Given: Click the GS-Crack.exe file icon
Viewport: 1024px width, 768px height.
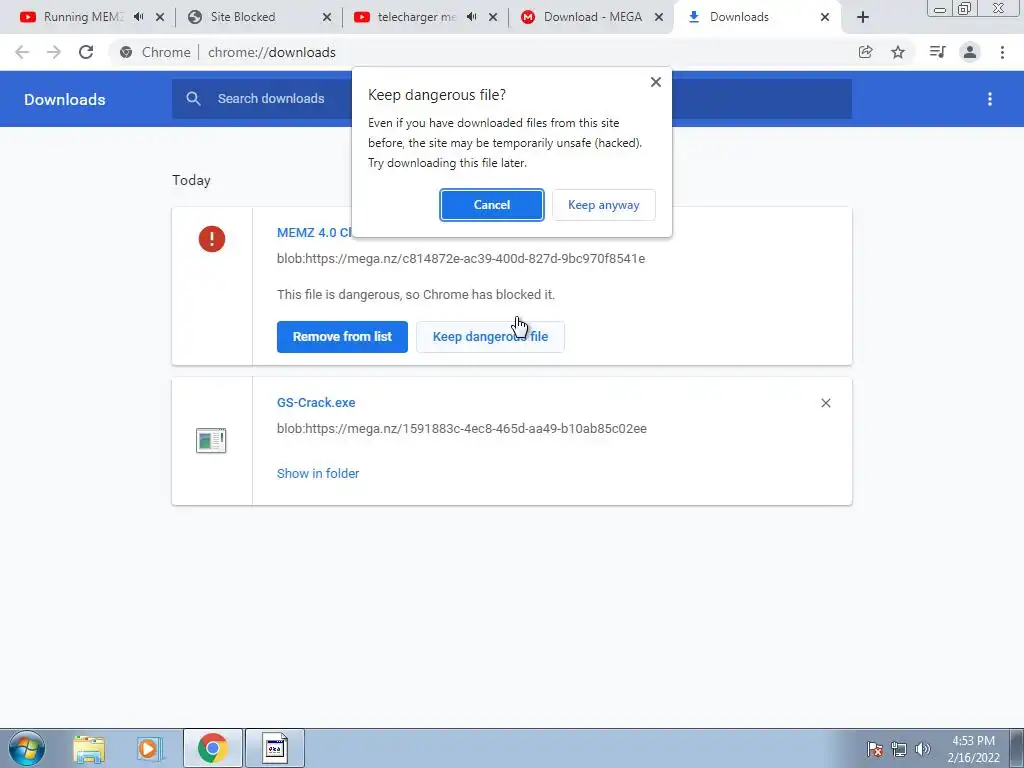Looking at the screenshot, I should [211, 440].
